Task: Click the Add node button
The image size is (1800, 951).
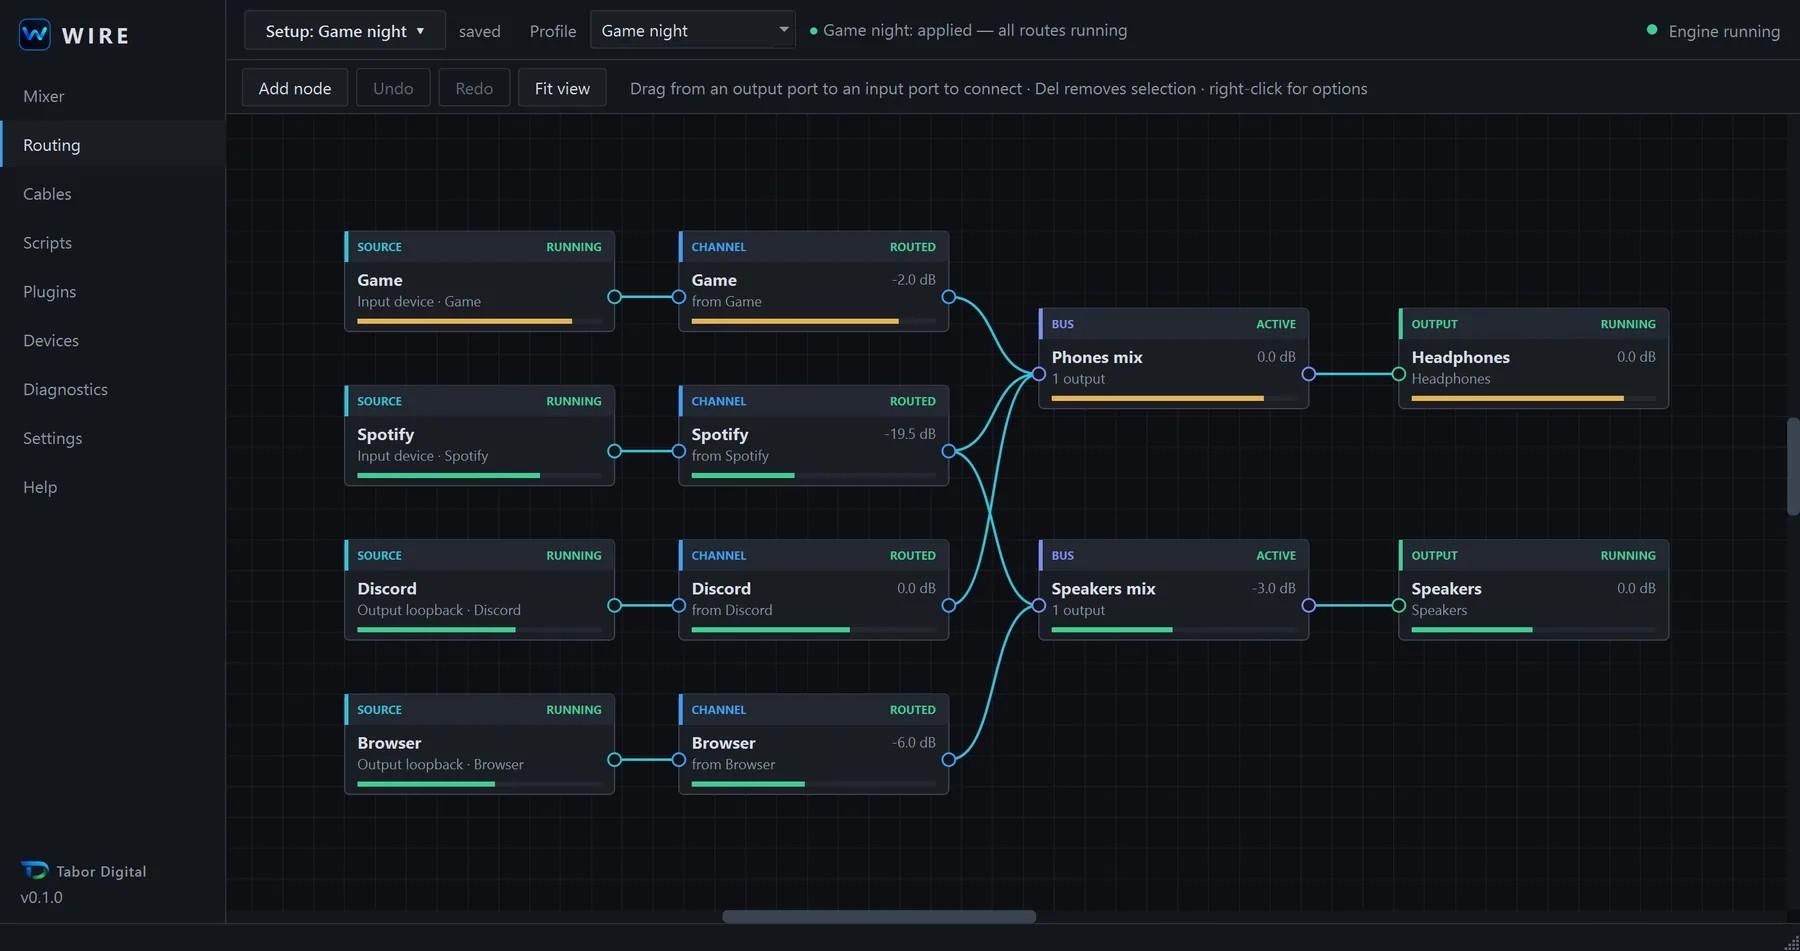Action: [x=295, y=88]
